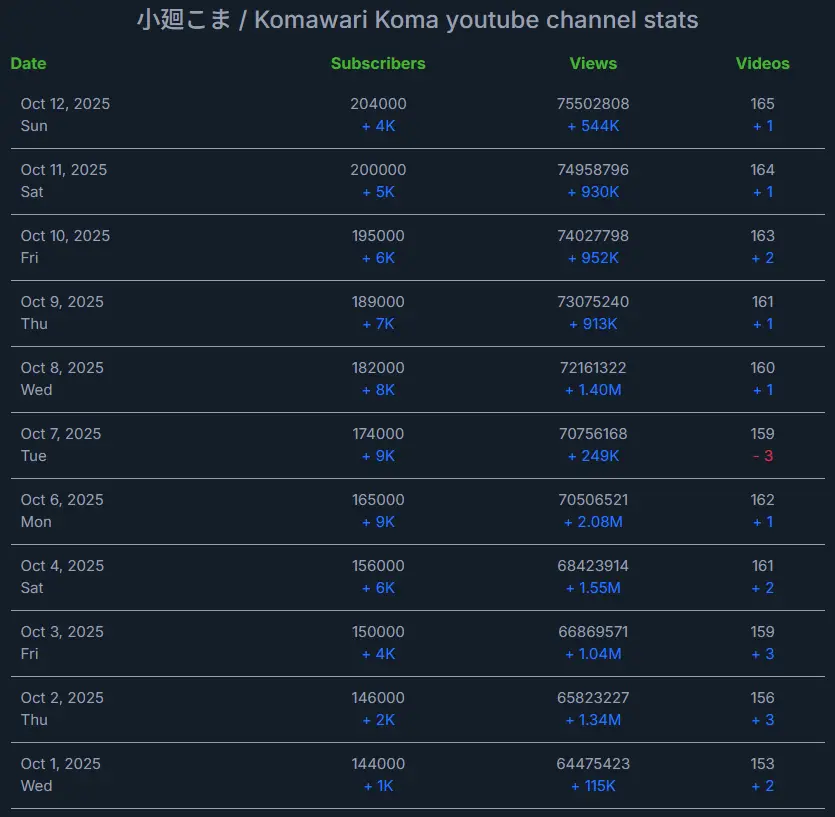Click the 74027798 views value

coord(593,236)
